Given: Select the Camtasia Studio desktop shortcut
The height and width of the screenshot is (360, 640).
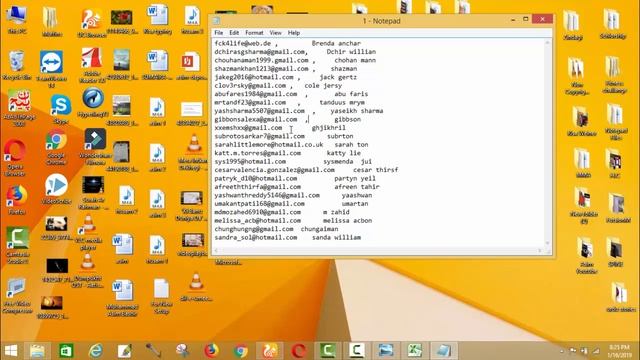Looking at the screenshot, I should point(18,245).
